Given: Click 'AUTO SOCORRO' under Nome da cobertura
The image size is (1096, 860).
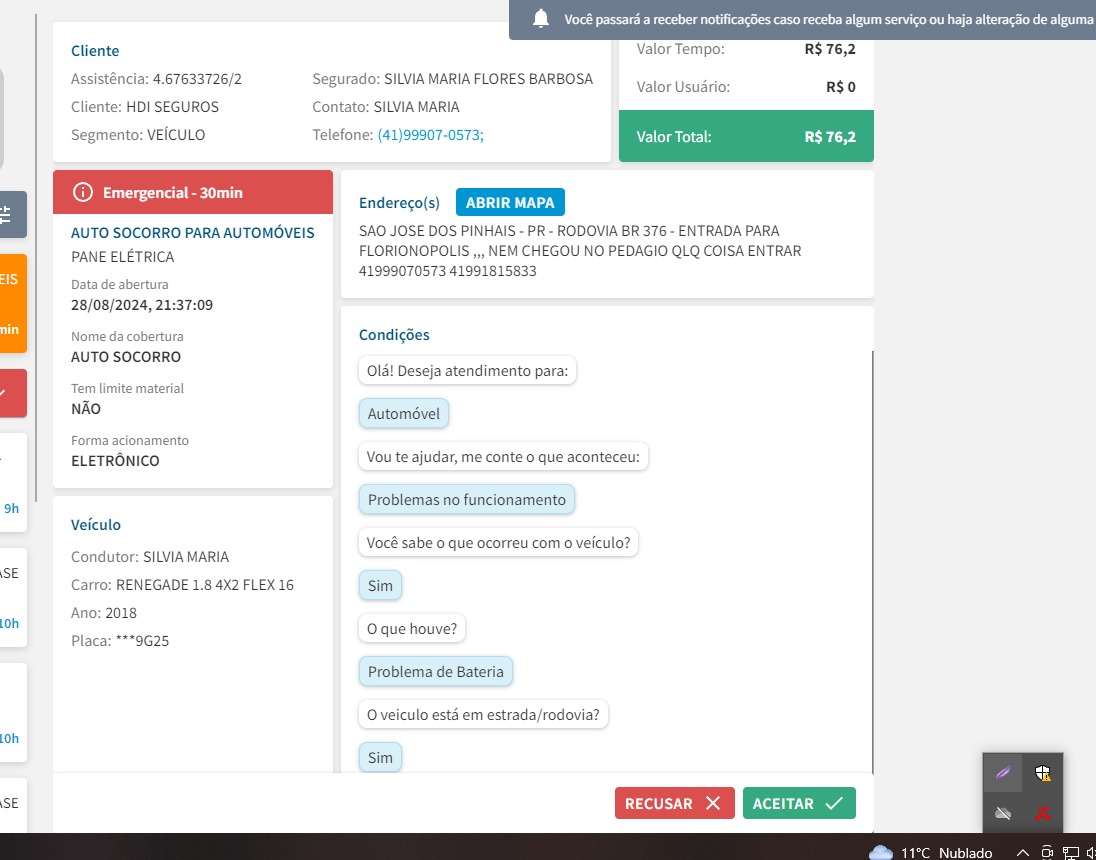Looking at the screenshot, I should tap(126, 357).
